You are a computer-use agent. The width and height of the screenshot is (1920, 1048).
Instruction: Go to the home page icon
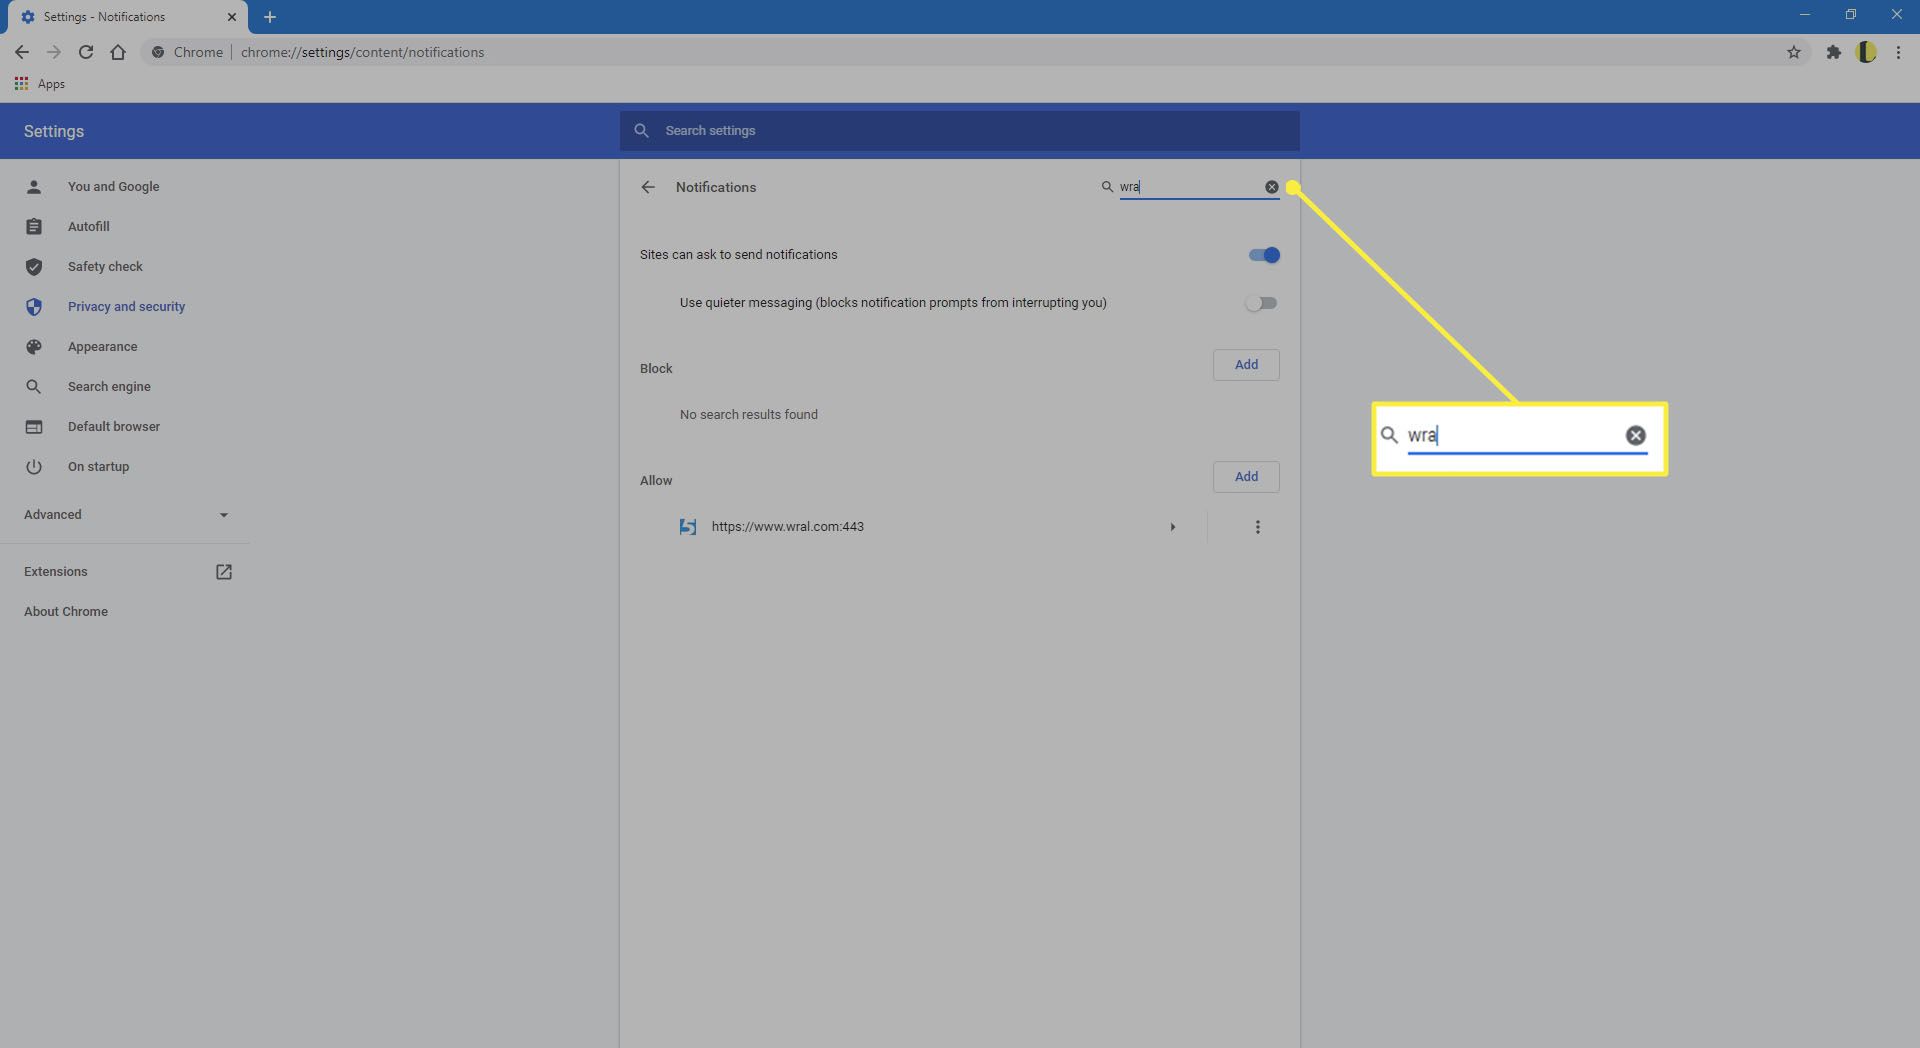[x=118, y=52]
